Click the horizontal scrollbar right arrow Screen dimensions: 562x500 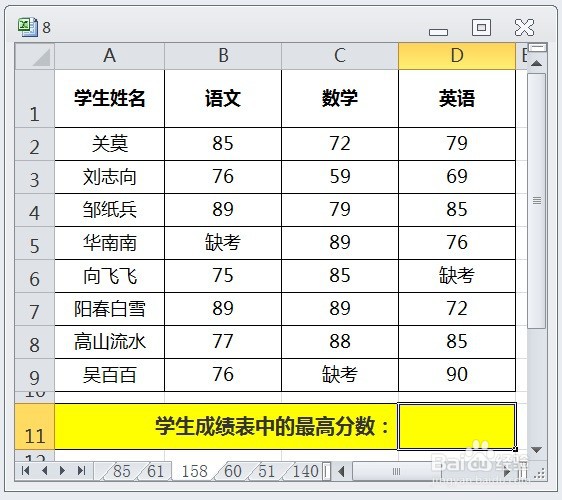506,471
